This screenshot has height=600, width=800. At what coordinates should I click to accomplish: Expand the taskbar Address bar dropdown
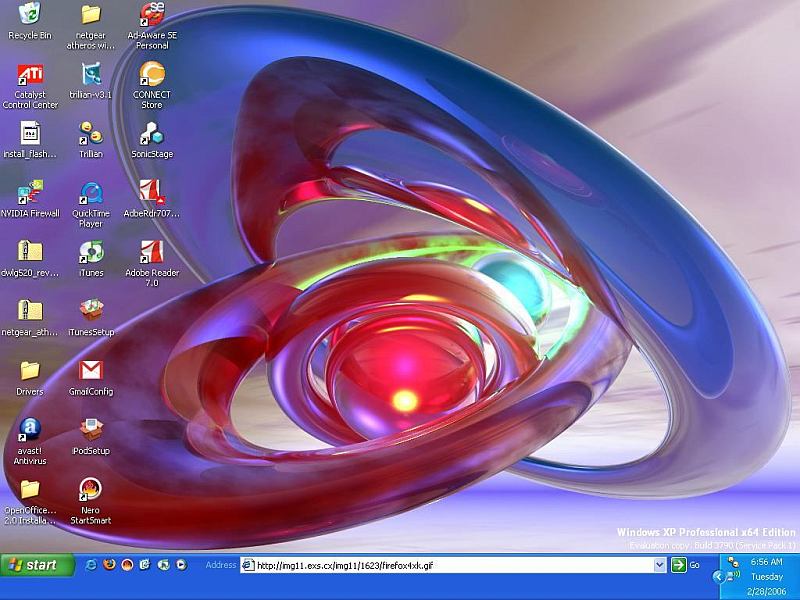(660, 565)
